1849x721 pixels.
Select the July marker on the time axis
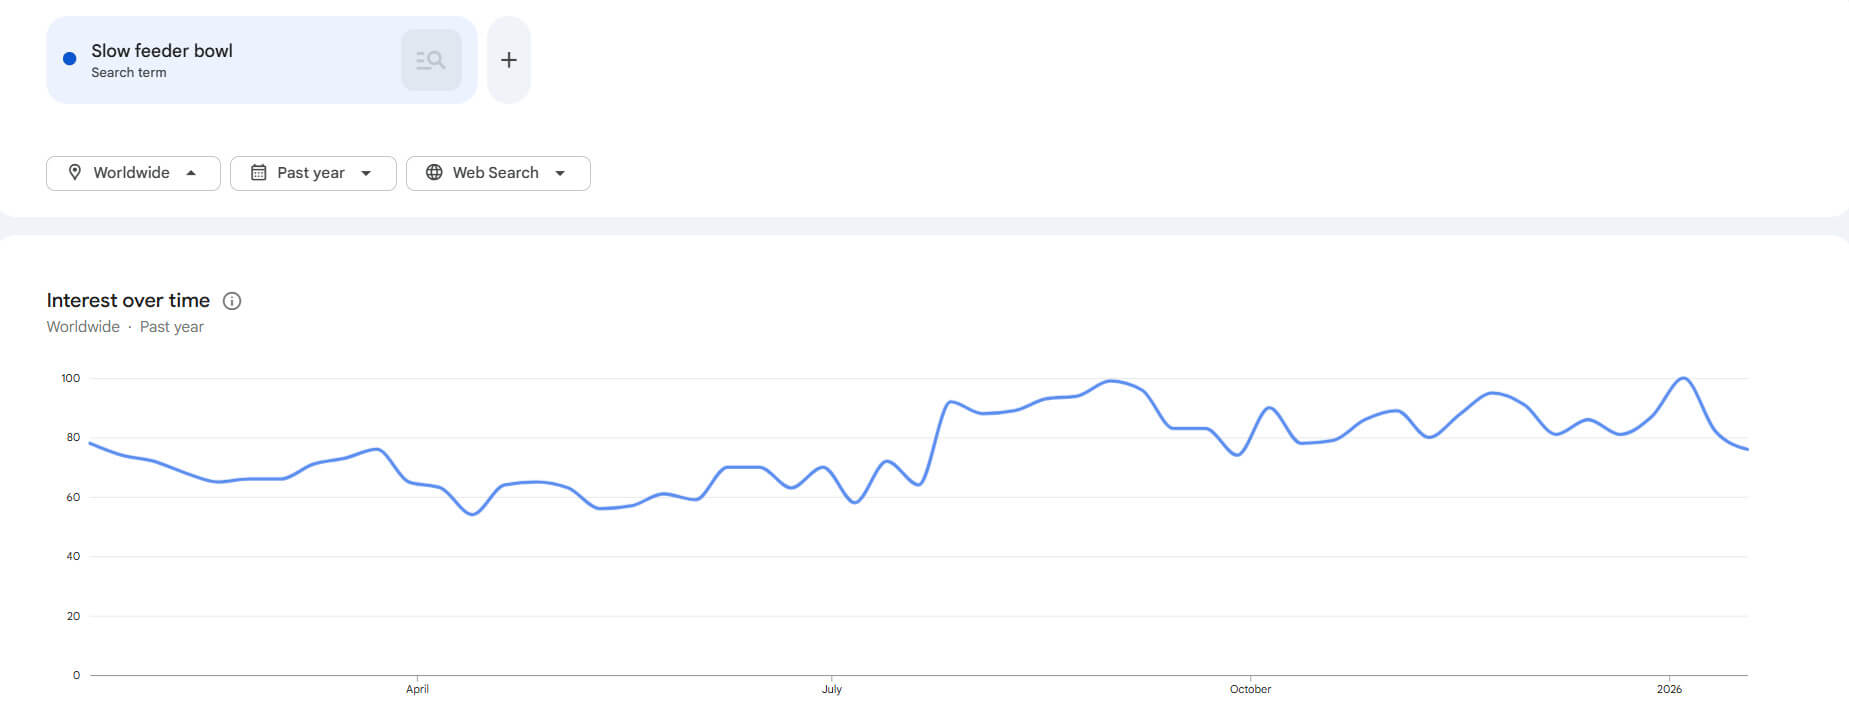[x=832, y=689]
